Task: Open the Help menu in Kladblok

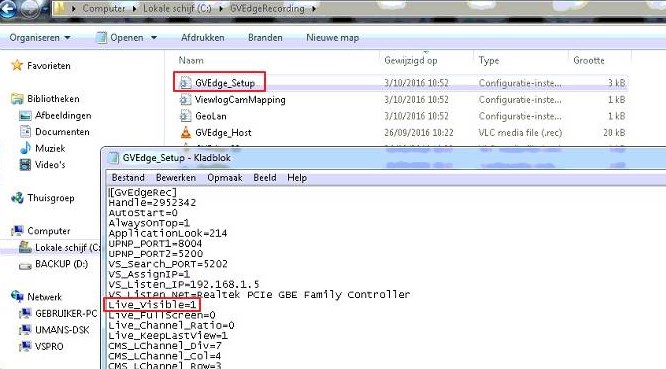Action: 297,177
